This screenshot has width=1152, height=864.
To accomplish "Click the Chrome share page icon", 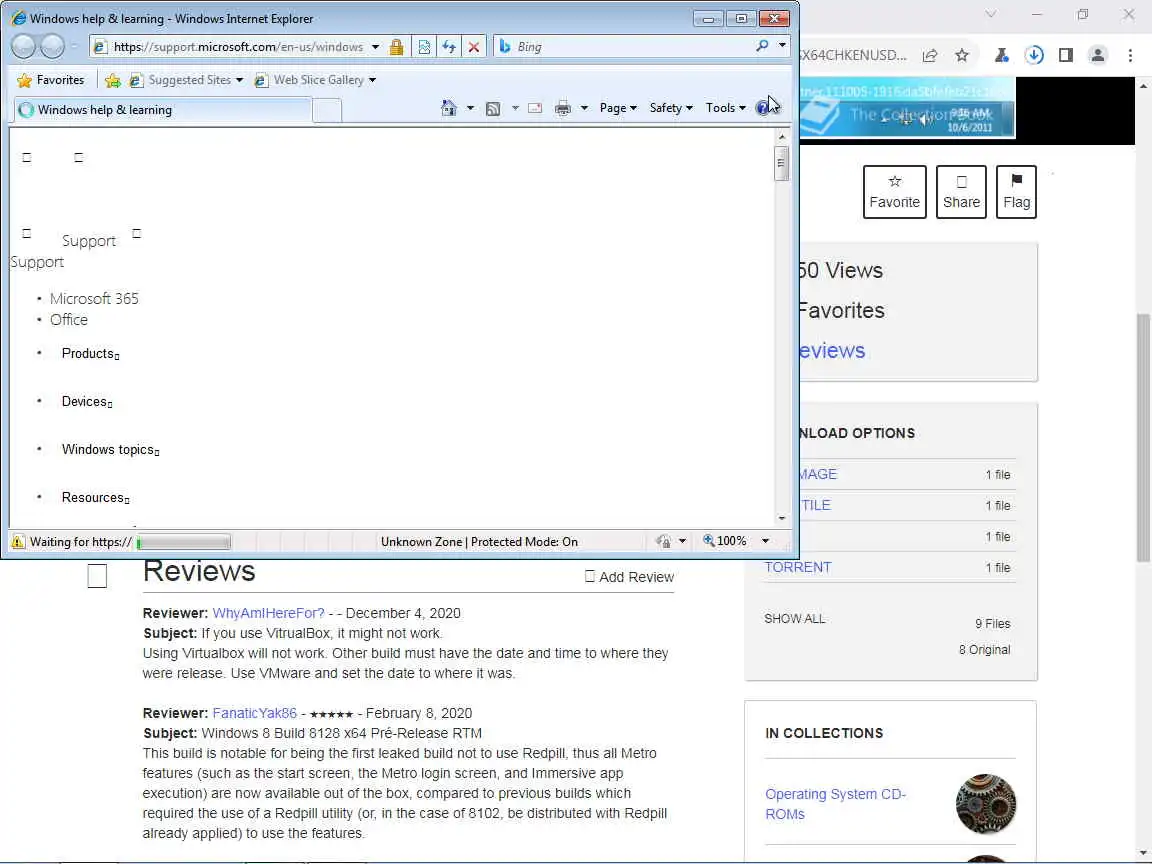I will click(930, 55).
